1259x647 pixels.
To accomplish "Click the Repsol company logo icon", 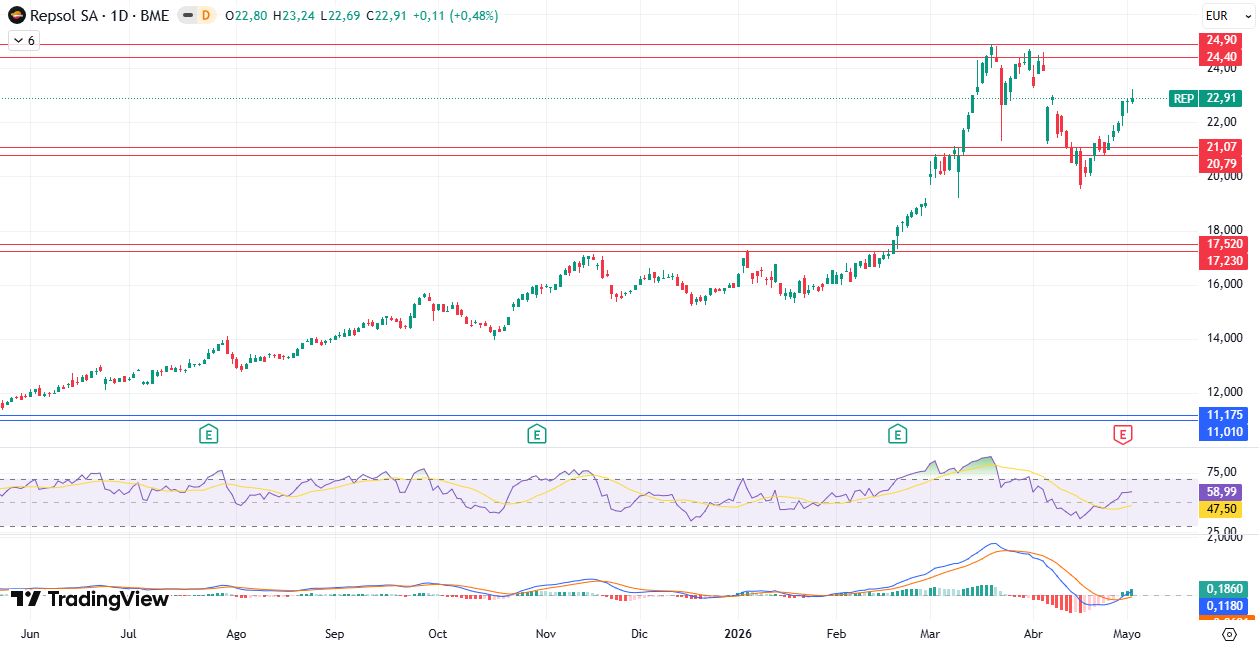I will pos(17,15).
